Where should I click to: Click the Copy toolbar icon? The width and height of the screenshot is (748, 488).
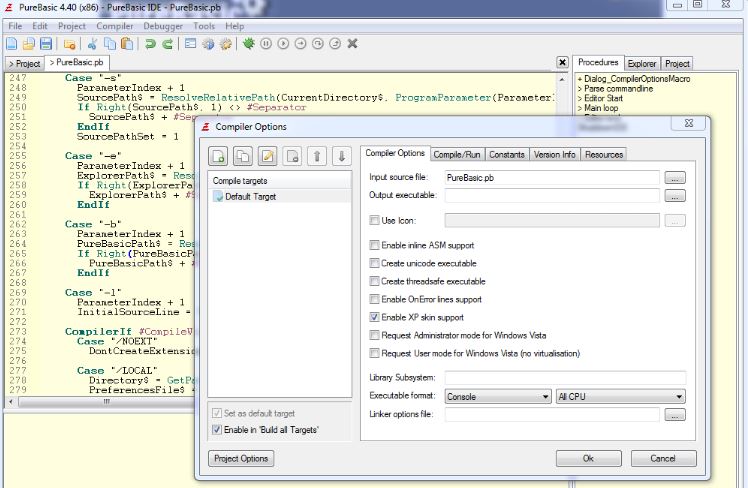click(110, 44)
